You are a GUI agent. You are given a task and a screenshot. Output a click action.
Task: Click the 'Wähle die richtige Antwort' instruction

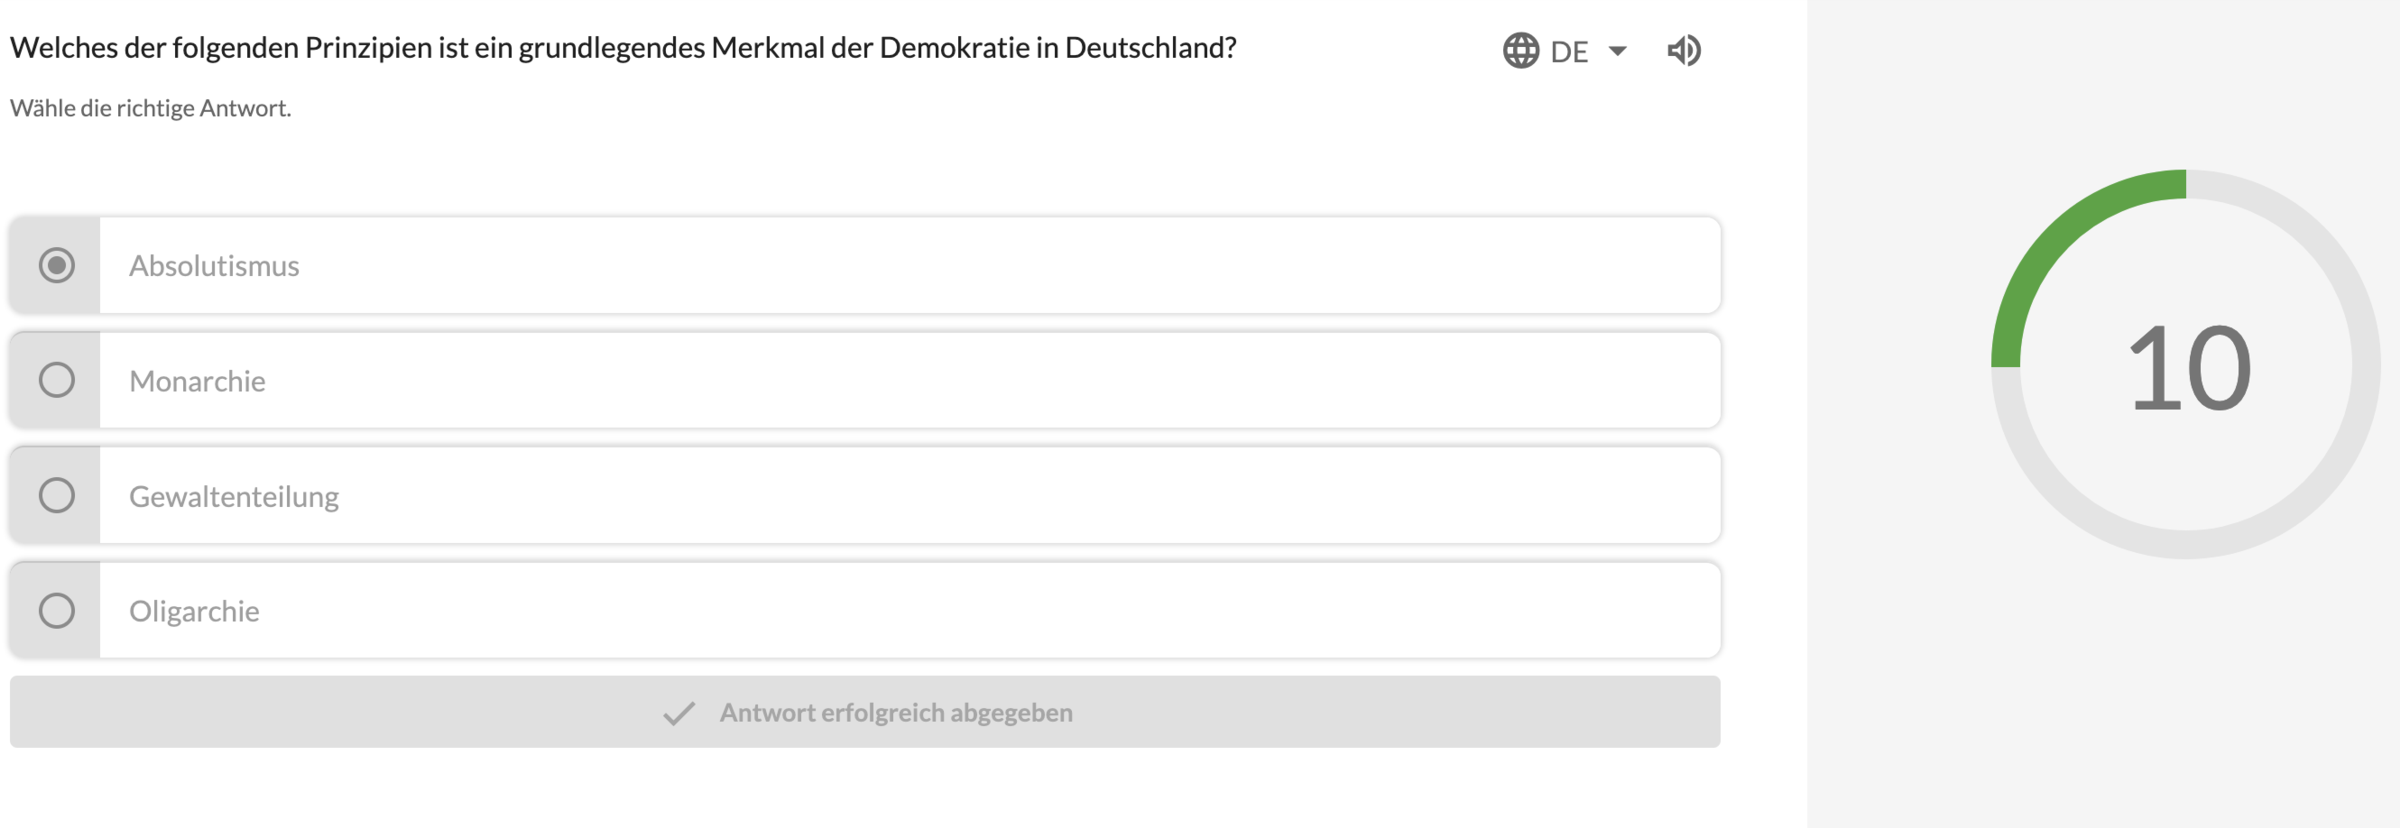[x=150, y=108]
